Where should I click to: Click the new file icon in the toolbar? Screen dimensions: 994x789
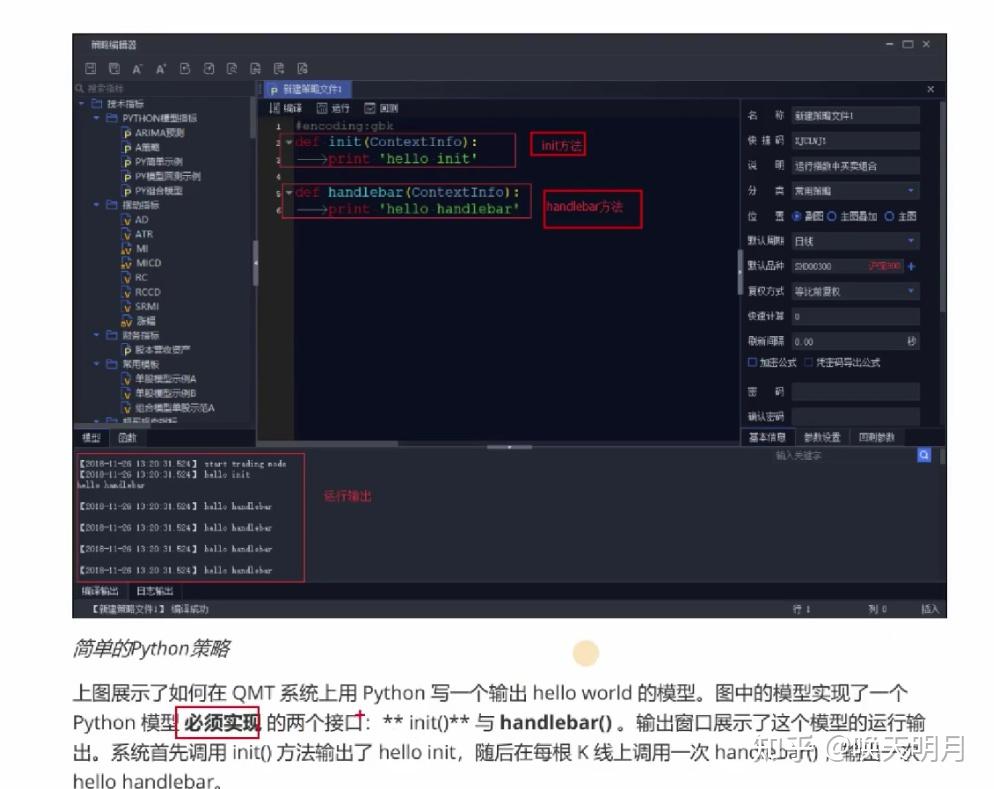coord(184,68)
